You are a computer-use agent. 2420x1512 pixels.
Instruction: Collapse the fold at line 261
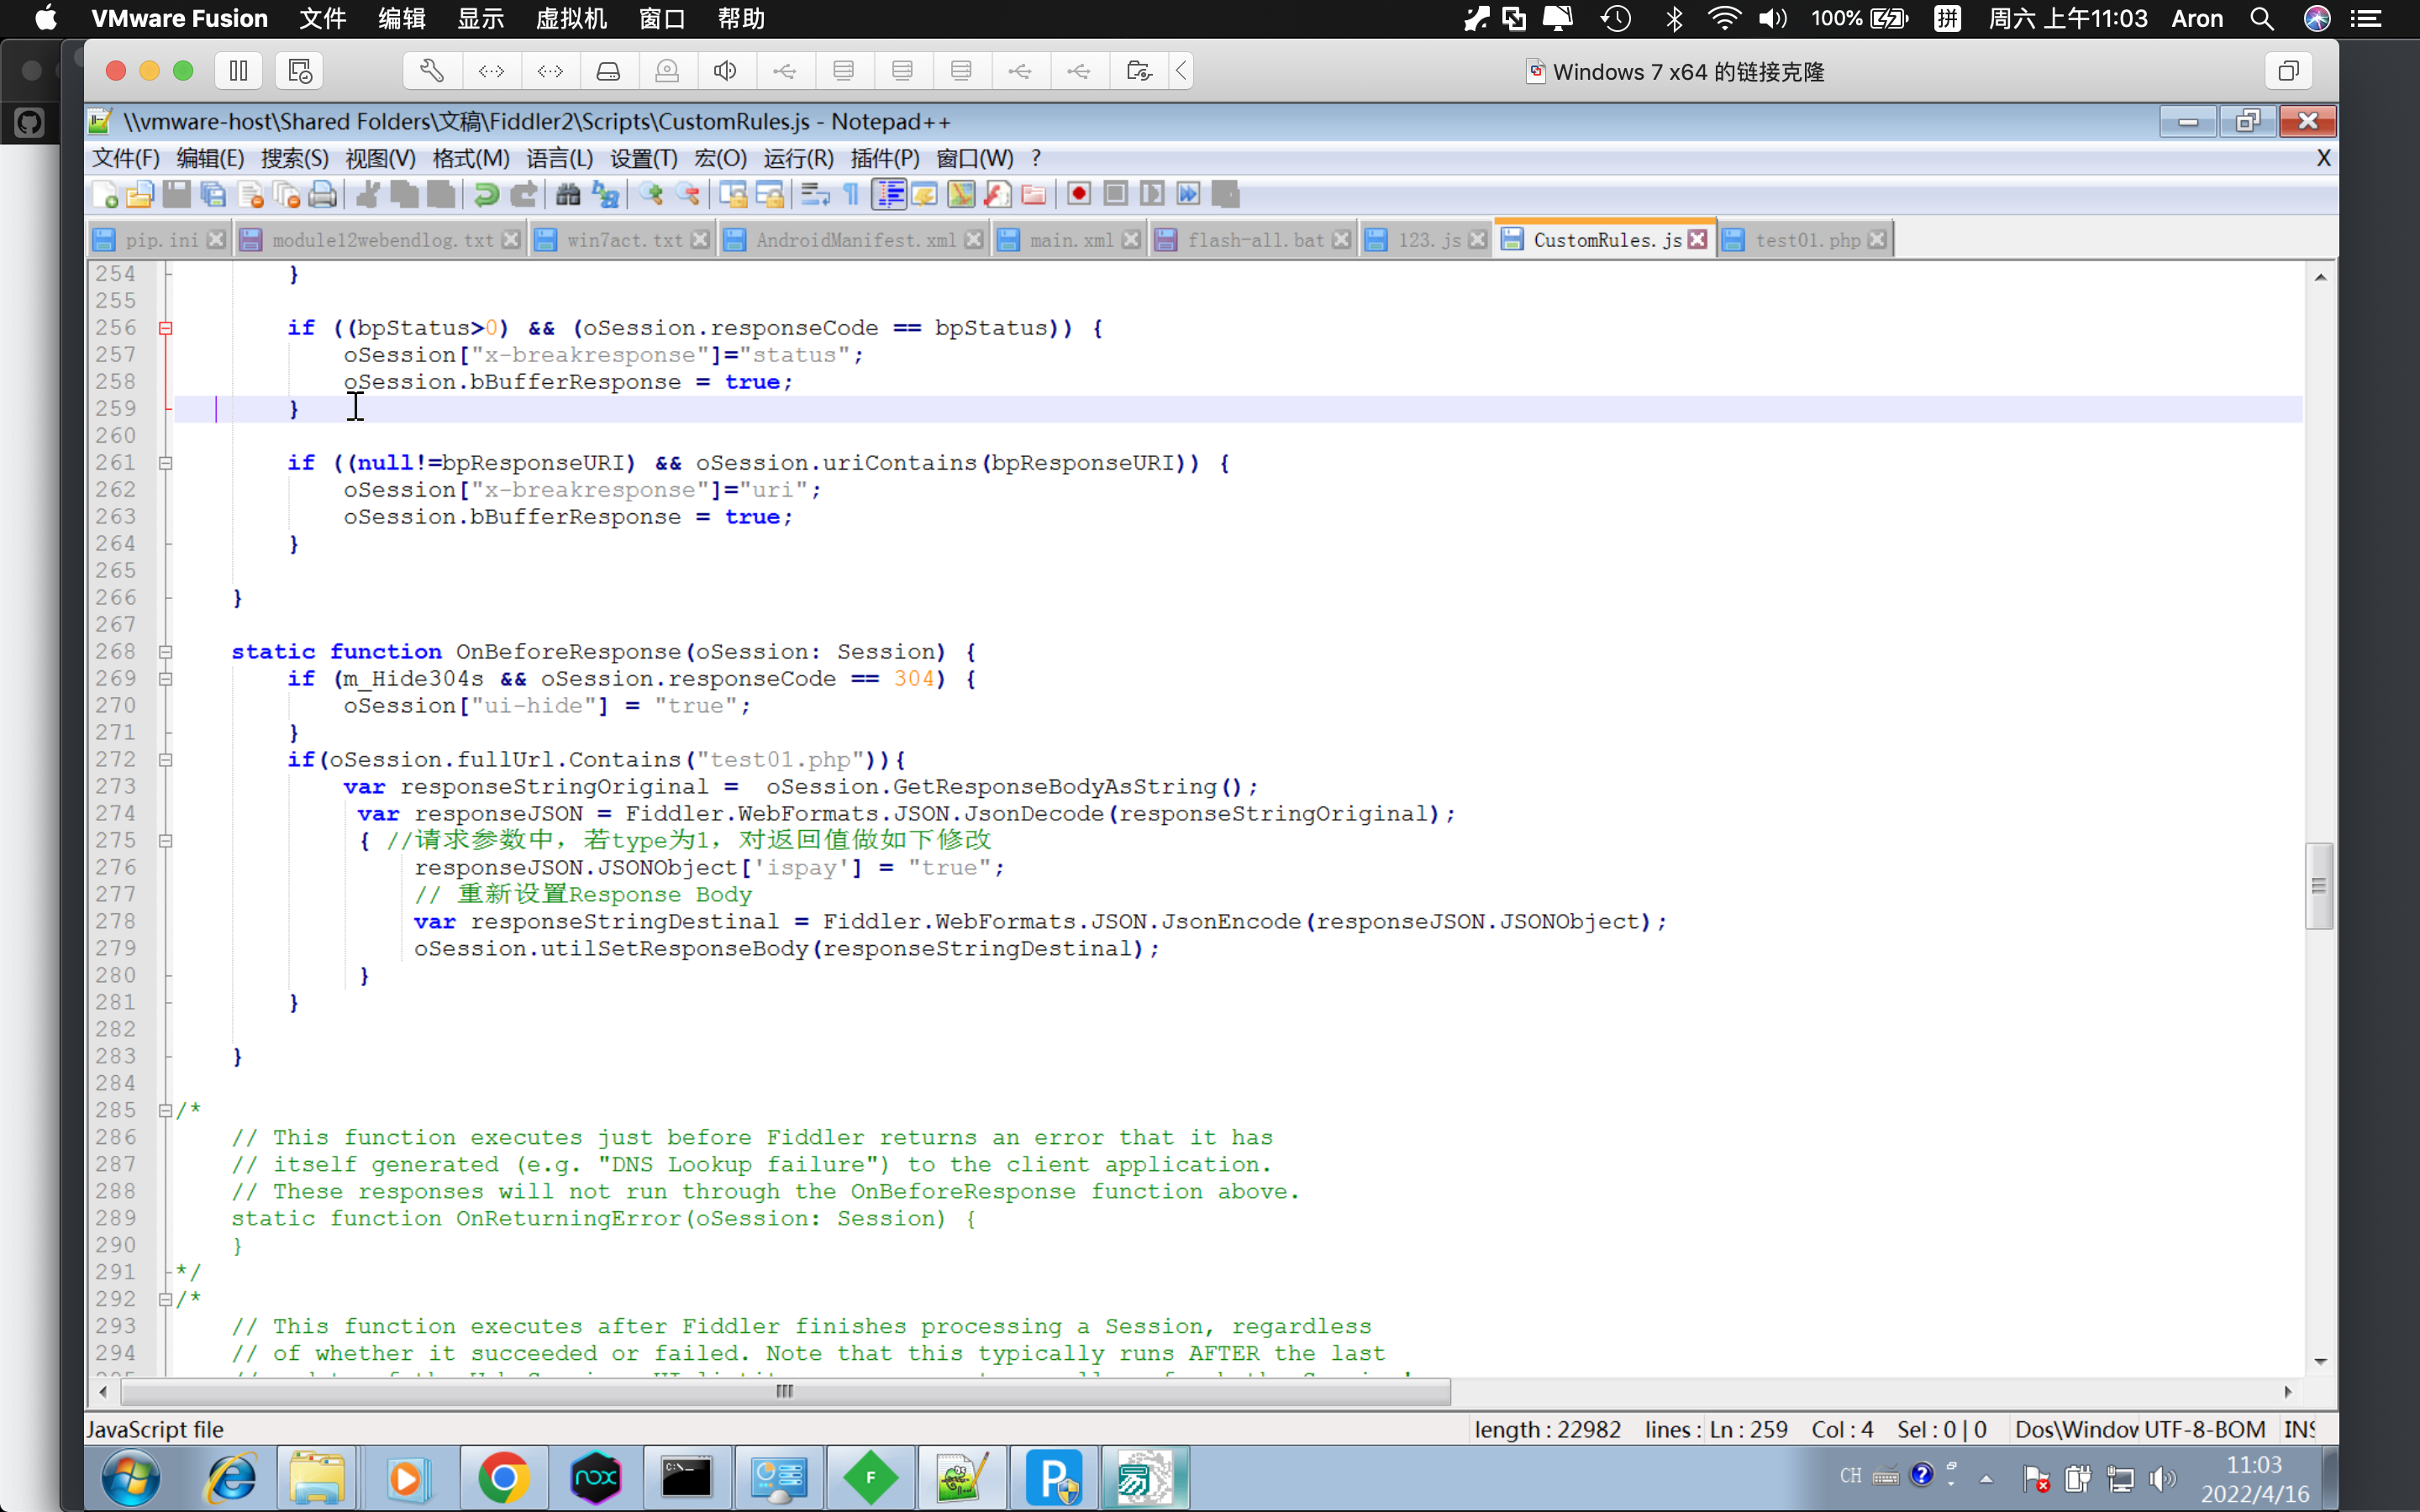tap(166, 463)
